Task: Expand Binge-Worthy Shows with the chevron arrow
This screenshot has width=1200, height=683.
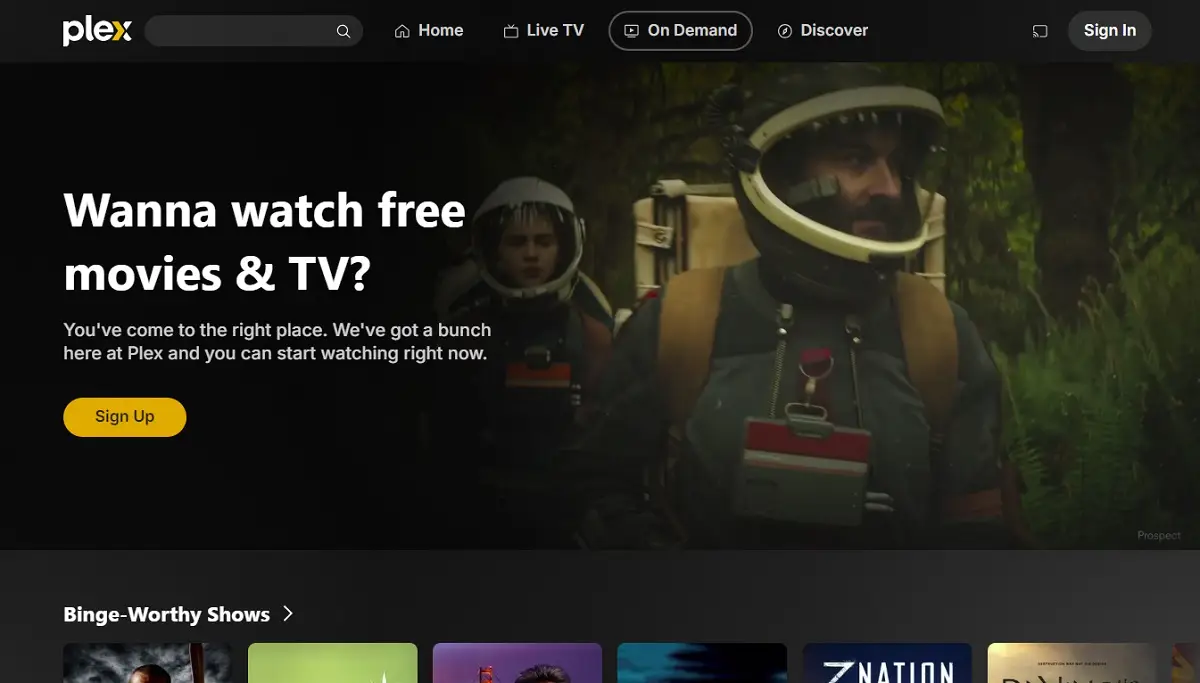Action: click(288, 614)
